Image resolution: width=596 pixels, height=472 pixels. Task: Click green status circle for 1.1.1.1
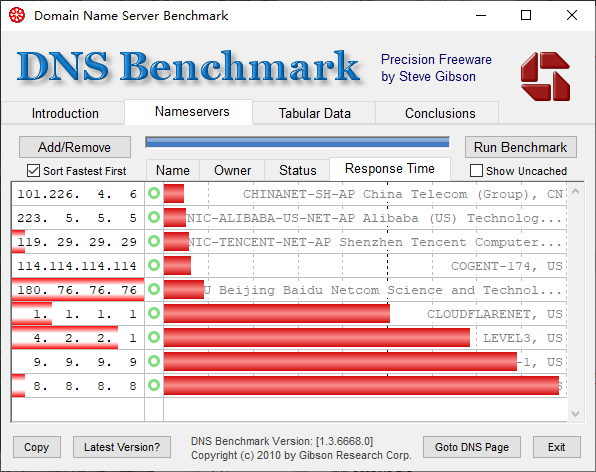tap(154, 313)
